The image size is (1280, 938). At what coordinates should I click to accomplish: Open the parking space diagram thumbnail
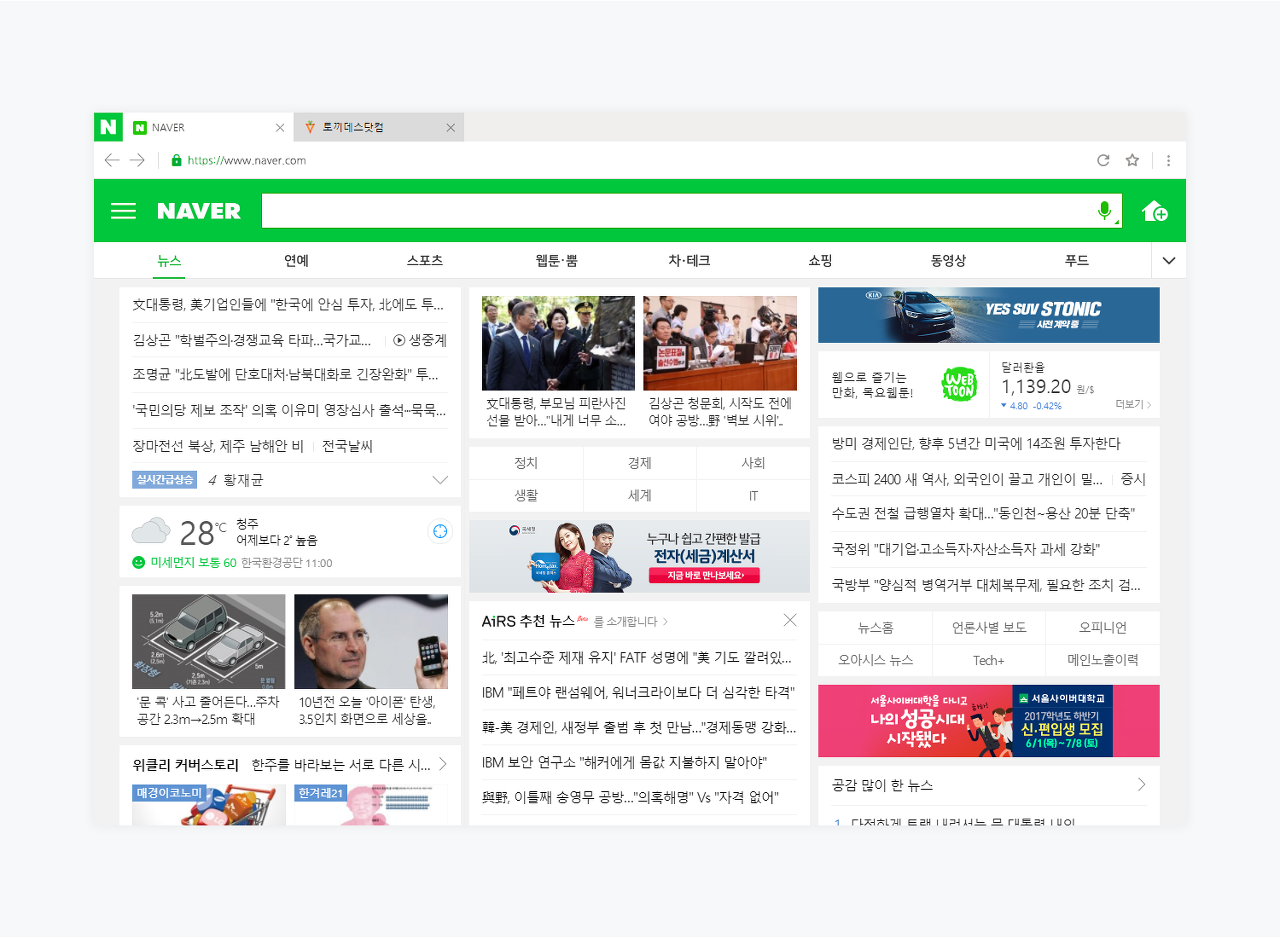[208, 641]
